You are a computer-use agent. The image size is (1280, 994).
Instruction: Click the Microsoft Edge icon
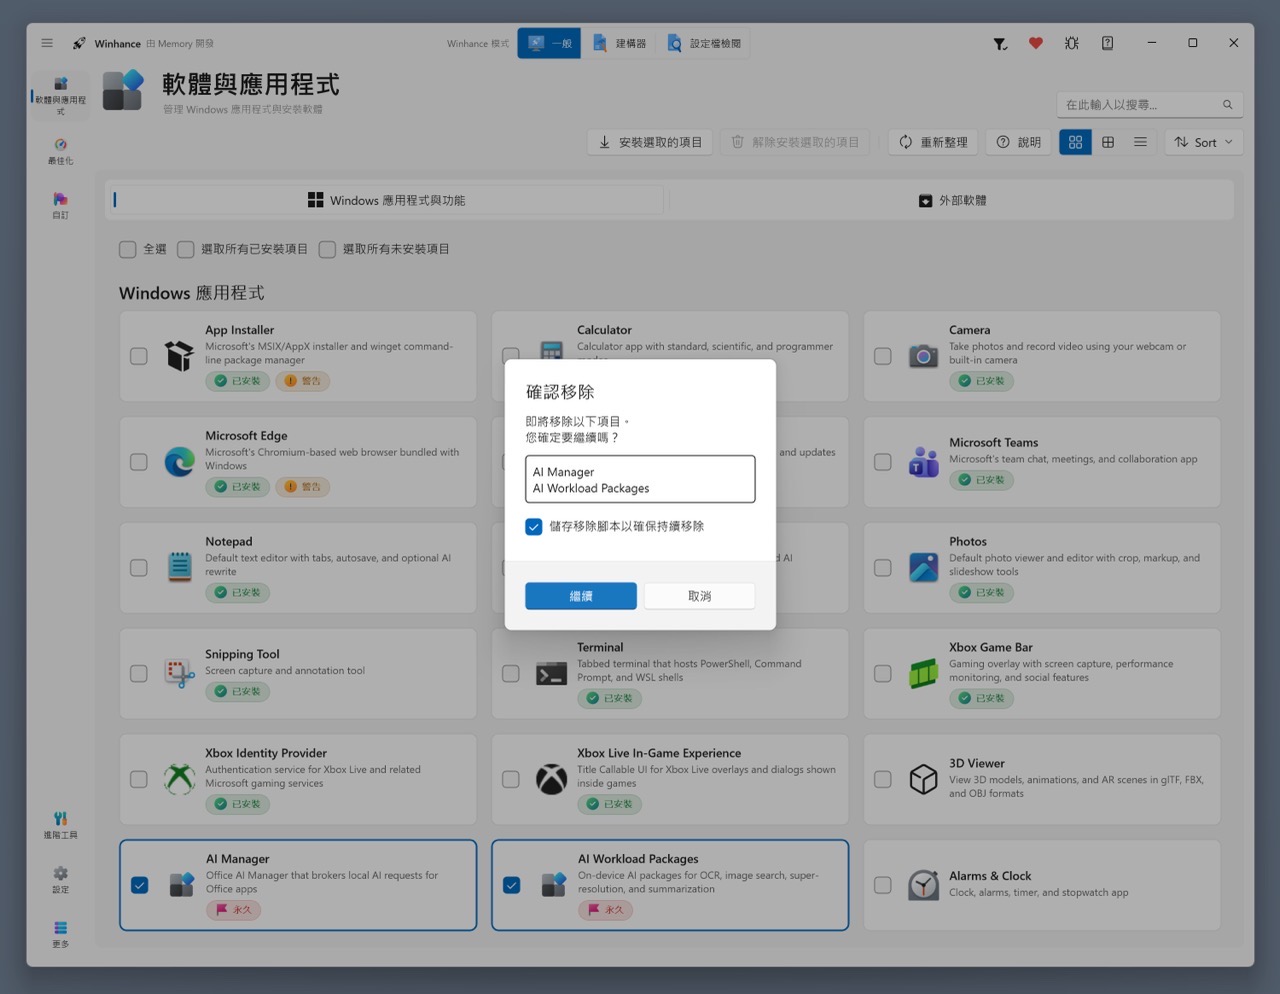[180, 462]
